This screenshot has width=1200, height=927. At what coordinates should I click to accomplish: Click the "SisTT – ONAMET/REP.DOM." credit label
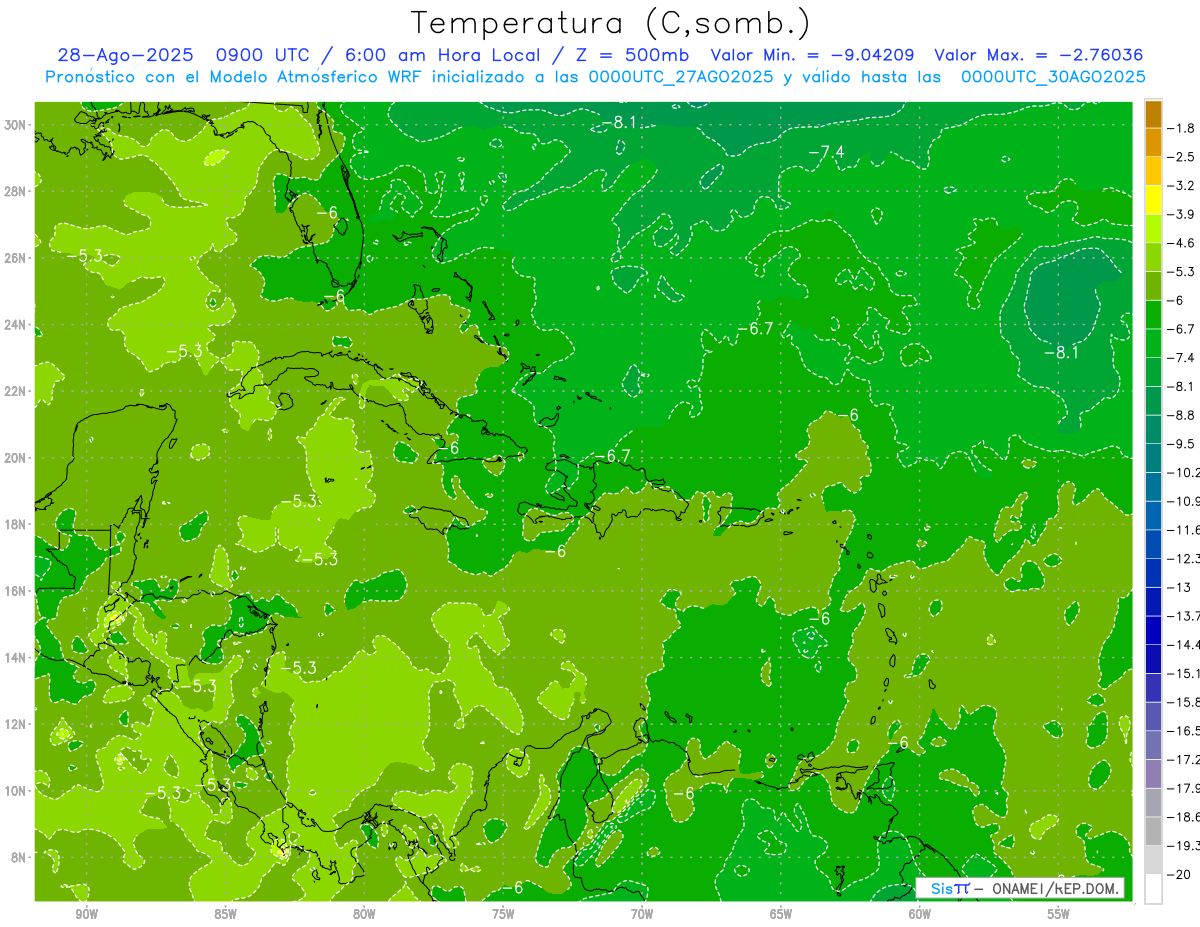1020,888
